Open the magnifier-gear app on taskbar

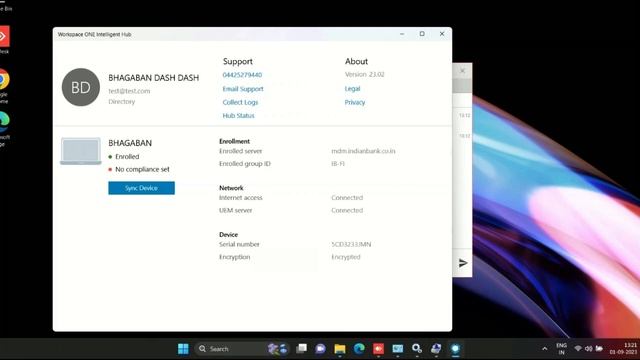417,349
